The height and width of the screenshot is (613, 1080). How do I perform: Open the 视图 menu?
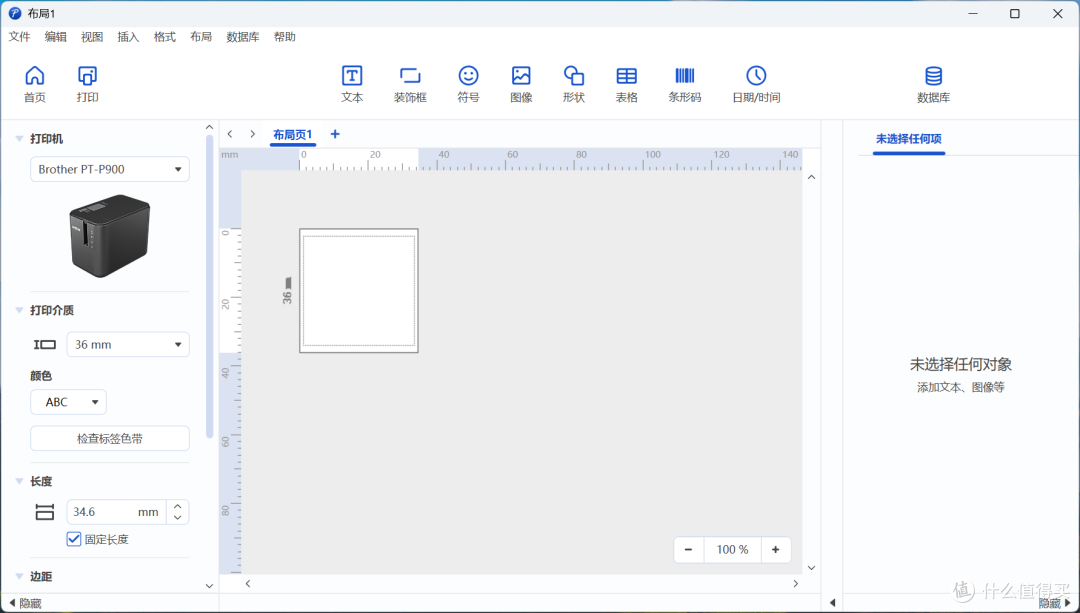[92, 37]
